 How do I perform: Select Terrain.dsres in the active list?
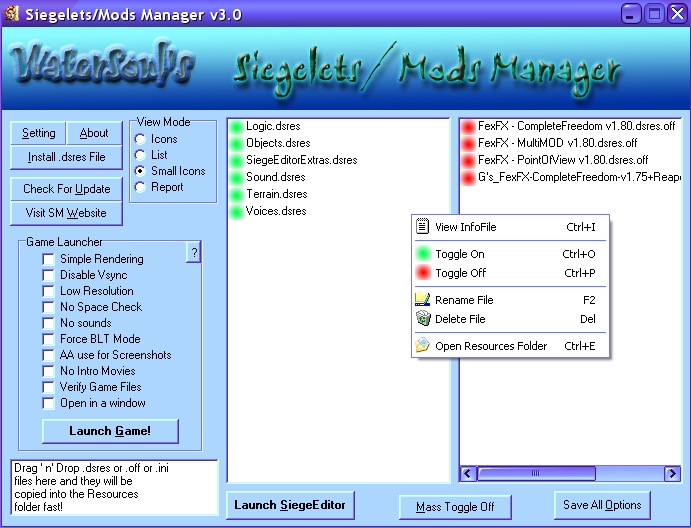pyautogui.click(x=276, y=195)
